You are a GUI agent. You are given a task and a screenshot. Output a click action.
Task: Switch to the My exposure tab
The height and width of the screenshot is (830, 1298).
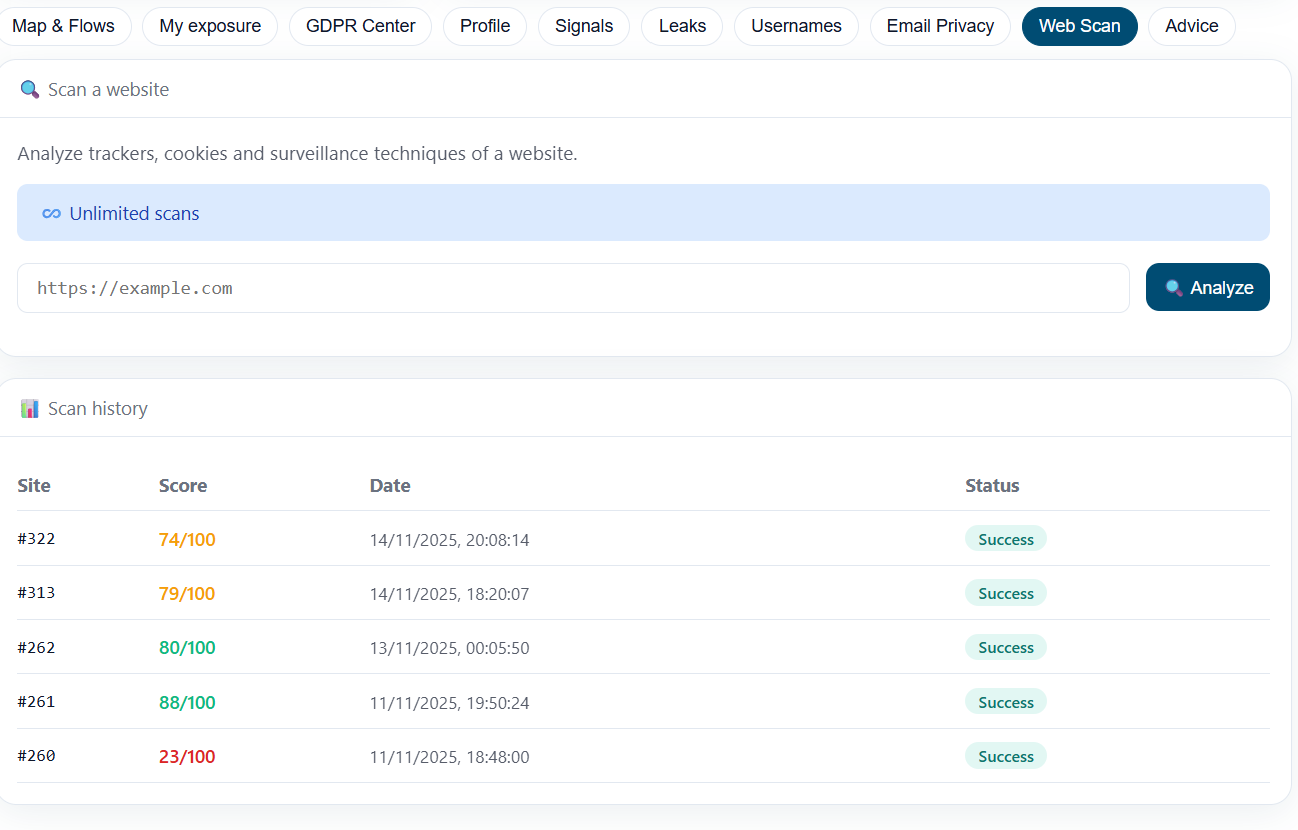210,26
